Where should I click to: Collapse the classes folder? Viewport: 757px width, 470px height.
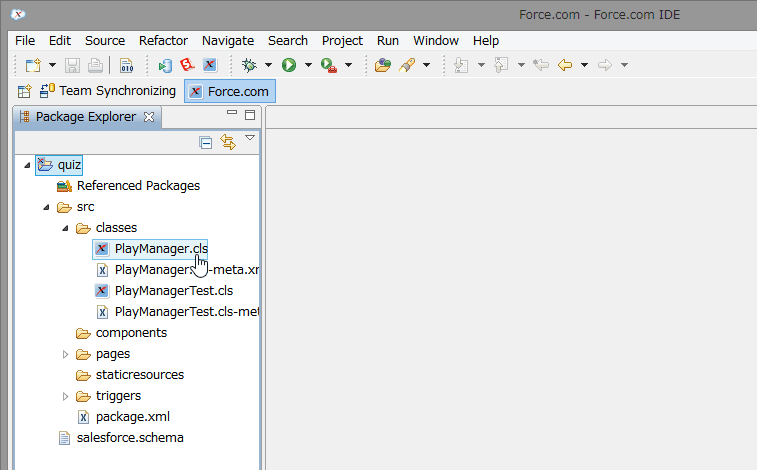(65, 228)
